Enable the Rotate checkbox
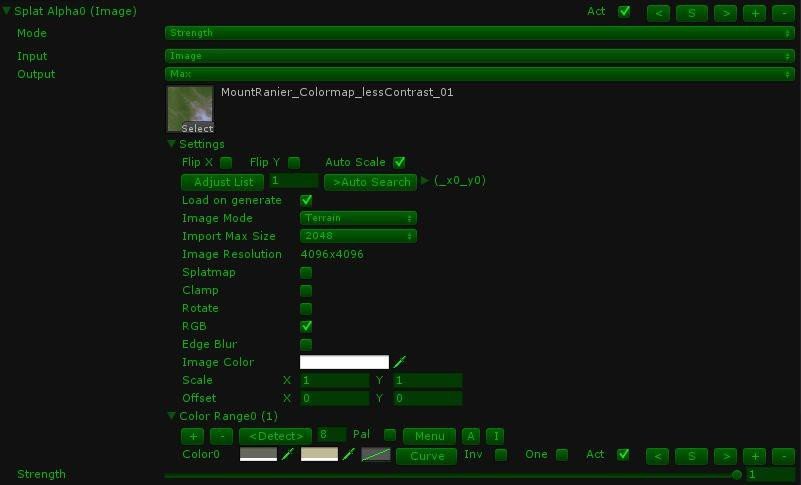The width and height of the screenshot is (801, 485). click(x=306, y=308)
